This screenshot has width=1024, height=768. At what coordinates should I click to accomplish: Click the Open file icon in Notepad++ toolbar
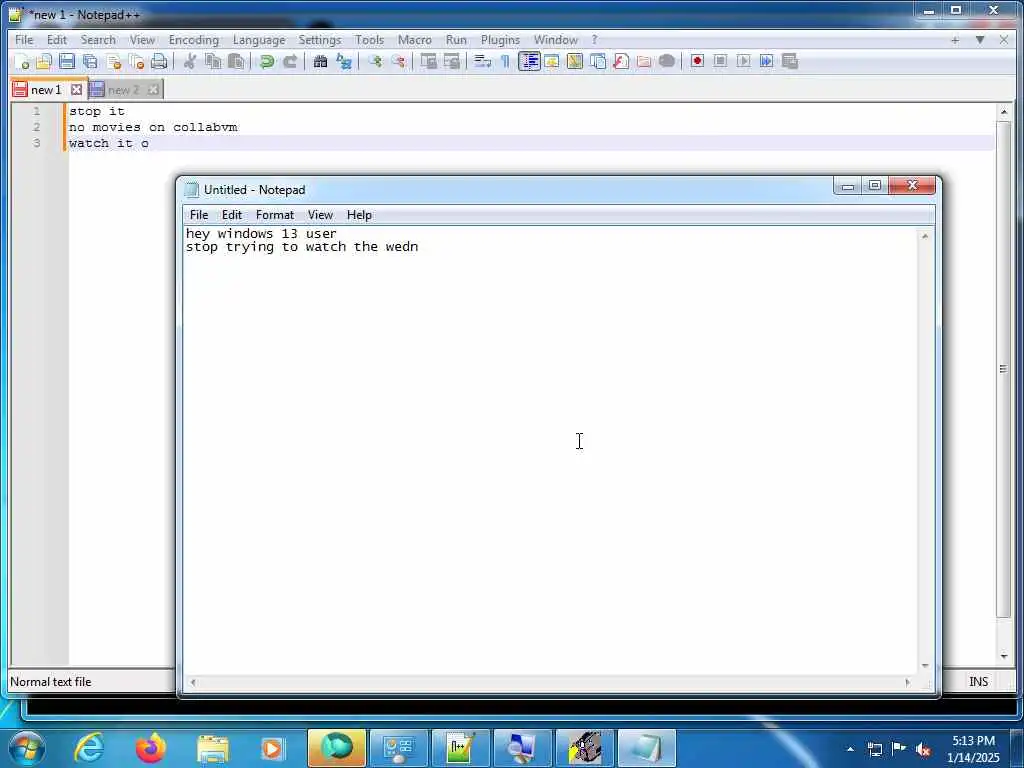pos(44,61)
